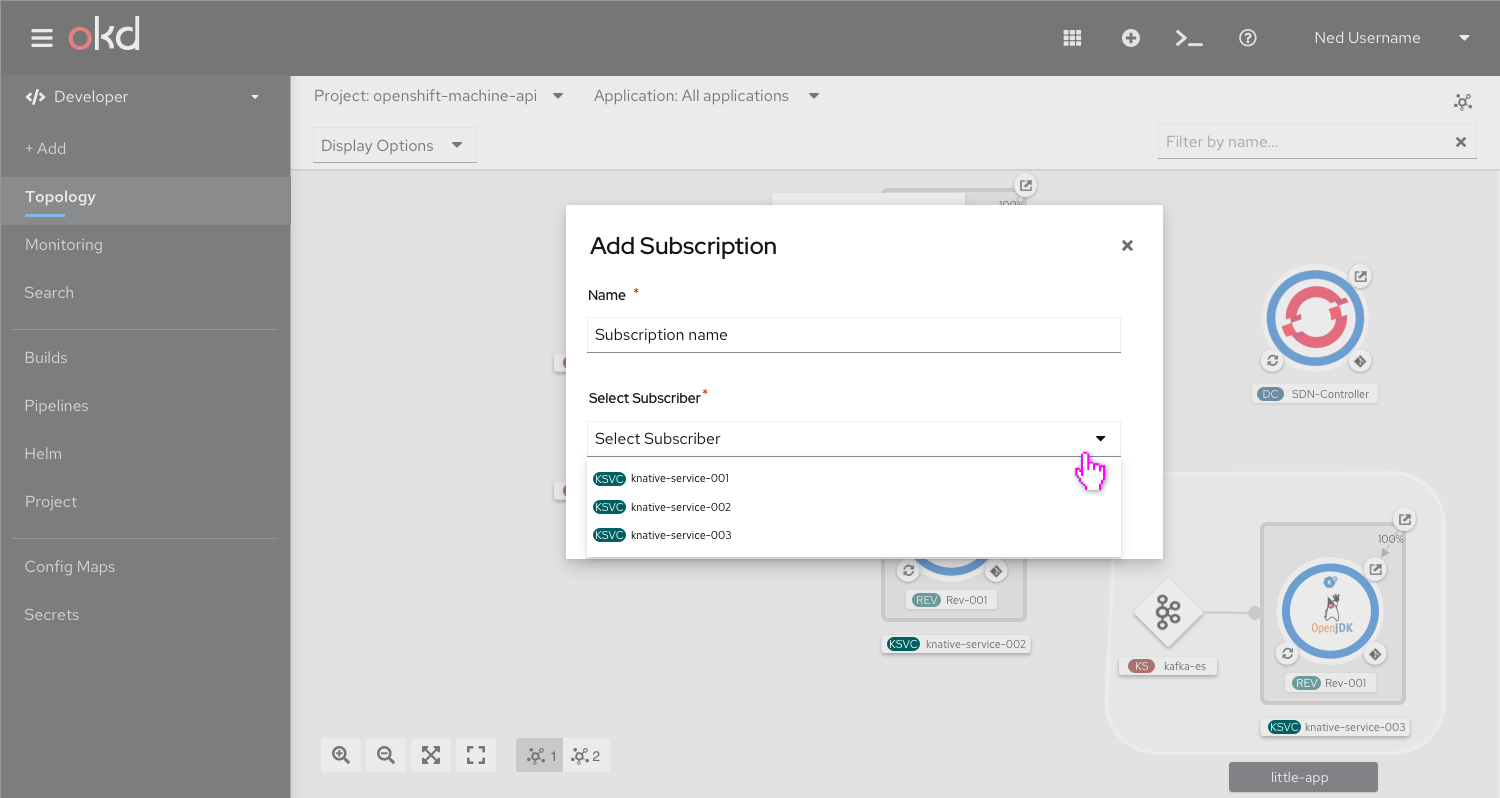The height and width of the screenshot is (798, 1500).
Task: Click OpenJDK revision build status icon
Action: click(1288, 654)
